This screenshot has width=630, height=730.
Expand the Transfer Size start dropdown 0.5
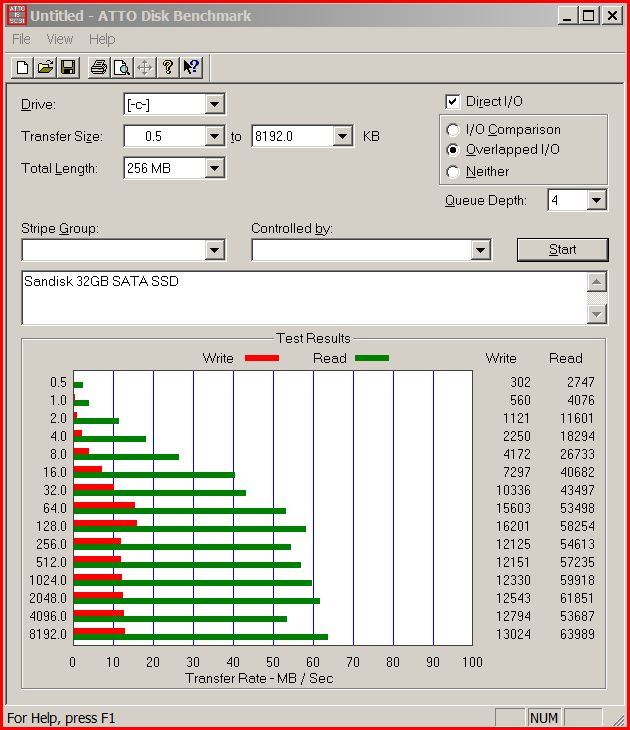click(x=214, y=136)
